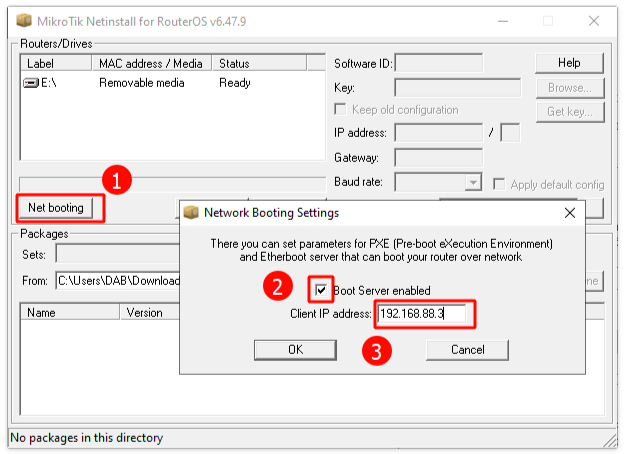Click the netmask field after the slash
This screenshot has height=454, width=624.
pos(510,132)
